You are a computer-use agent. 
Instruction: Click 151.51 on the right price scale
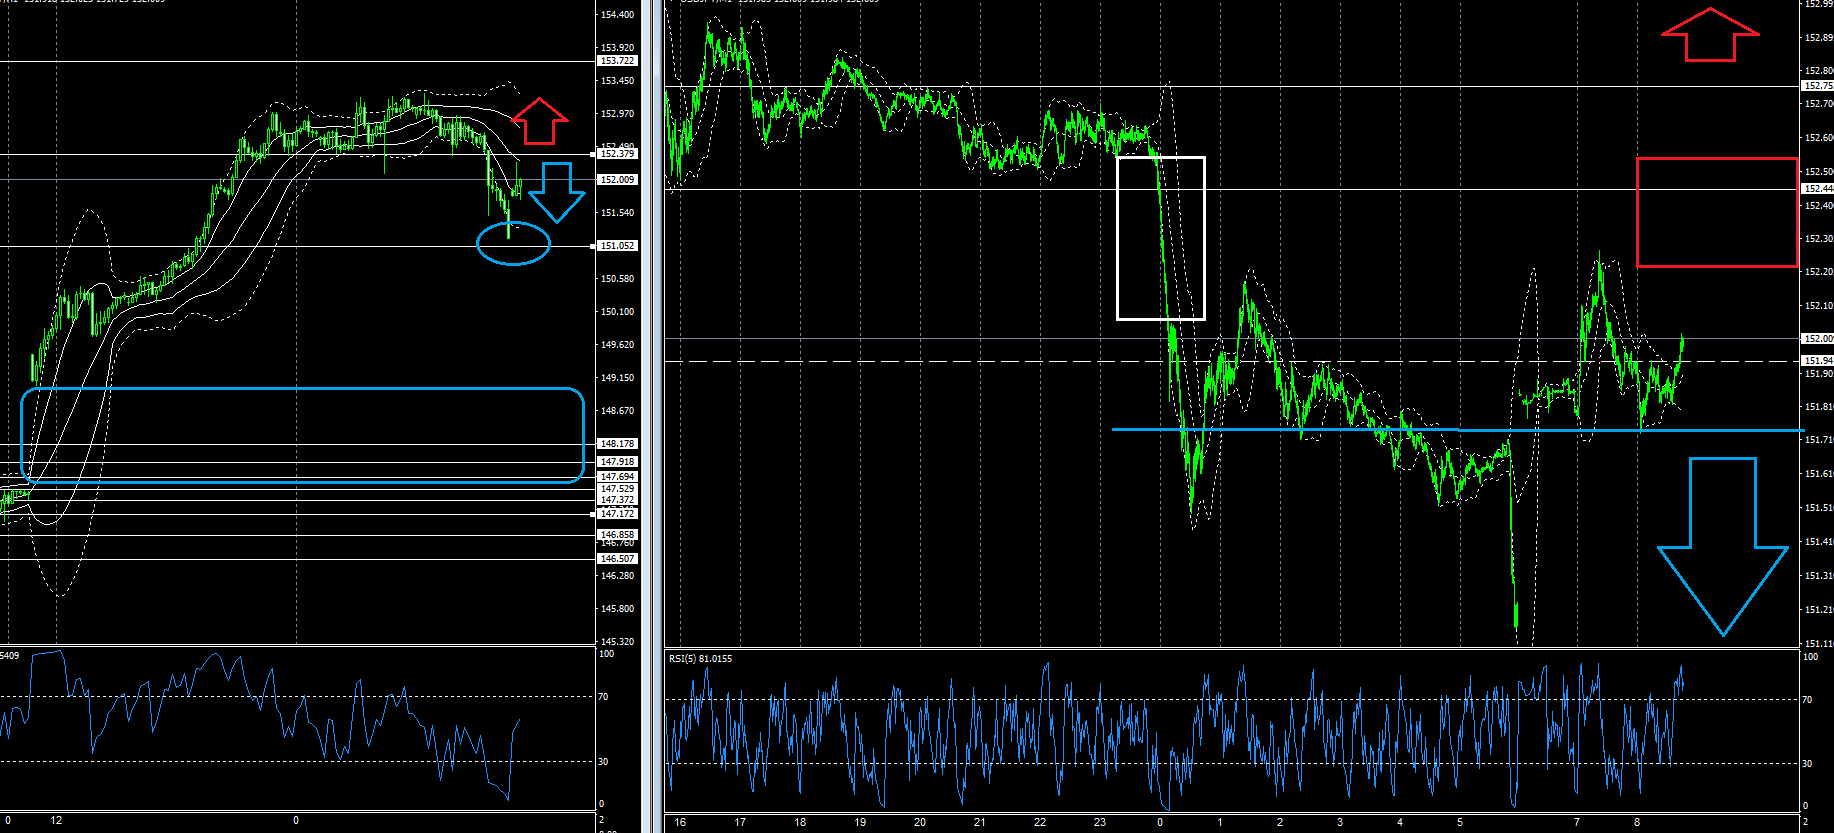click(1818, 508)
